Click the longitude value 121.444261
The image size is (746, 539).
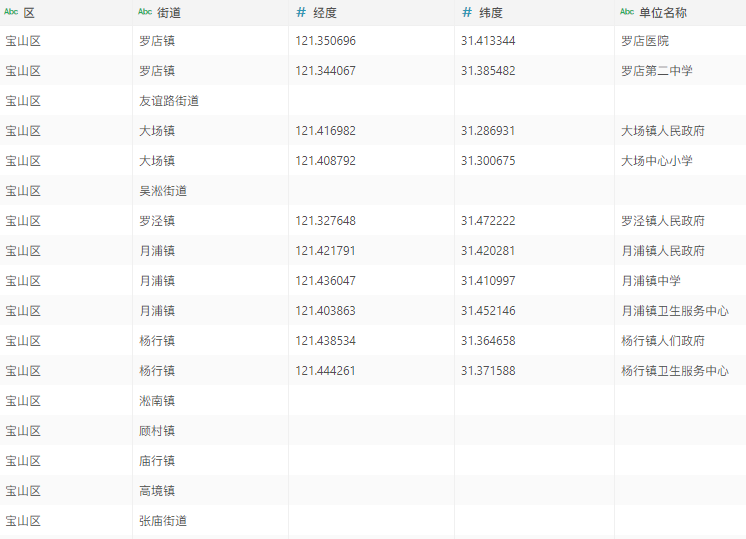pos(326,371)
